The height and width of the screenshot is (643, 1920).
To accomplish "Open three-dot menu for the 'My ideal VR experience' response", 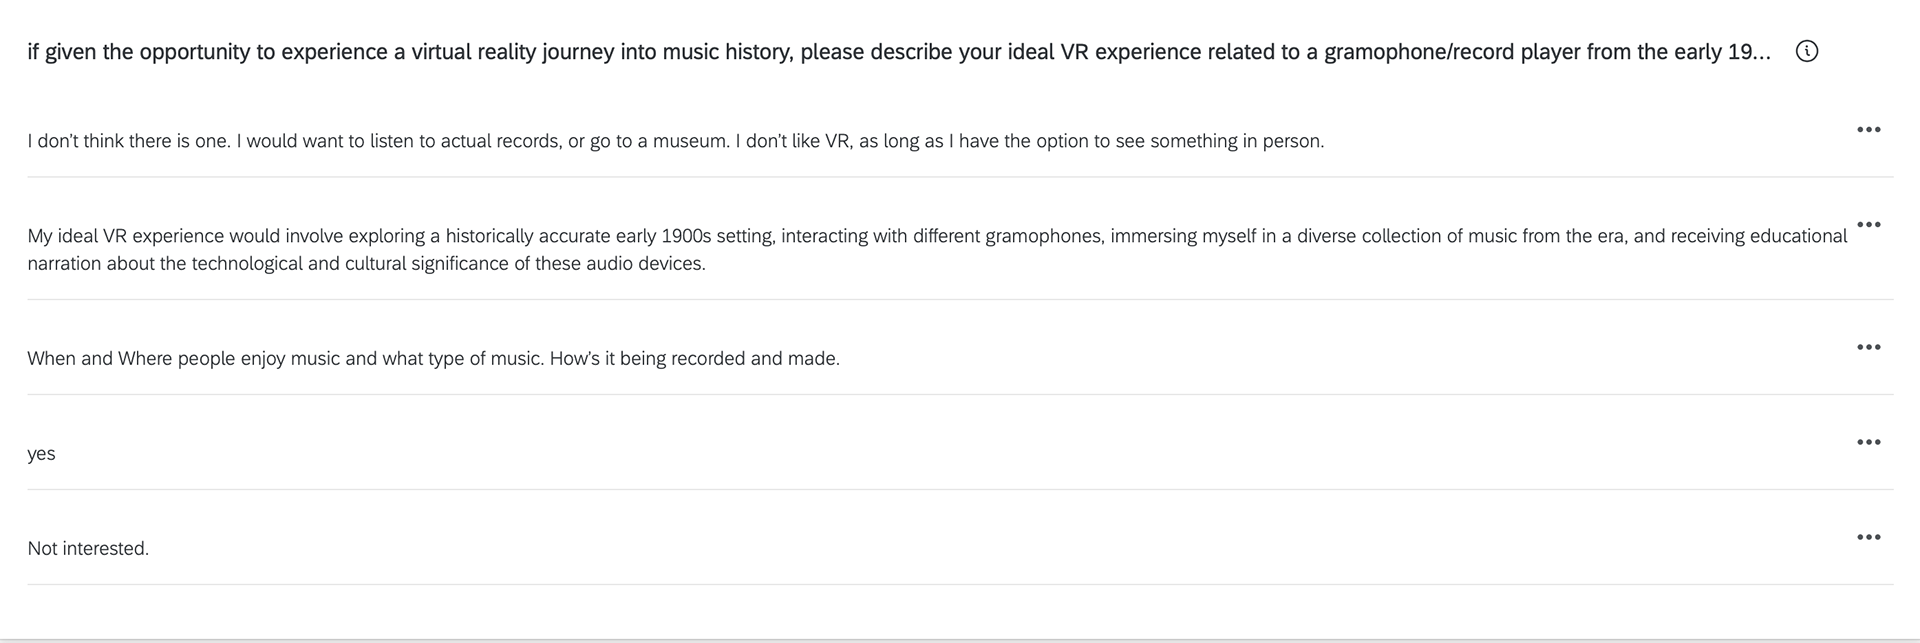I will pyautogui.click(x=1868, y=224).
